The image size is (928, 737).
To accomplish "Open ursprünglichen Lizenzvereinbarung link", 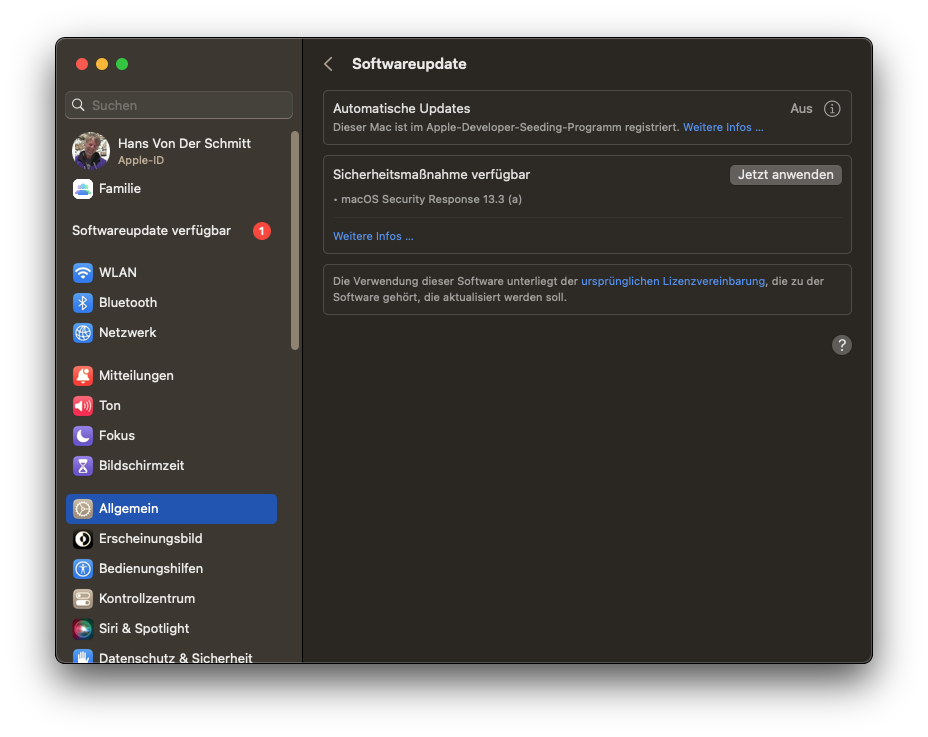I will (672, 282).
